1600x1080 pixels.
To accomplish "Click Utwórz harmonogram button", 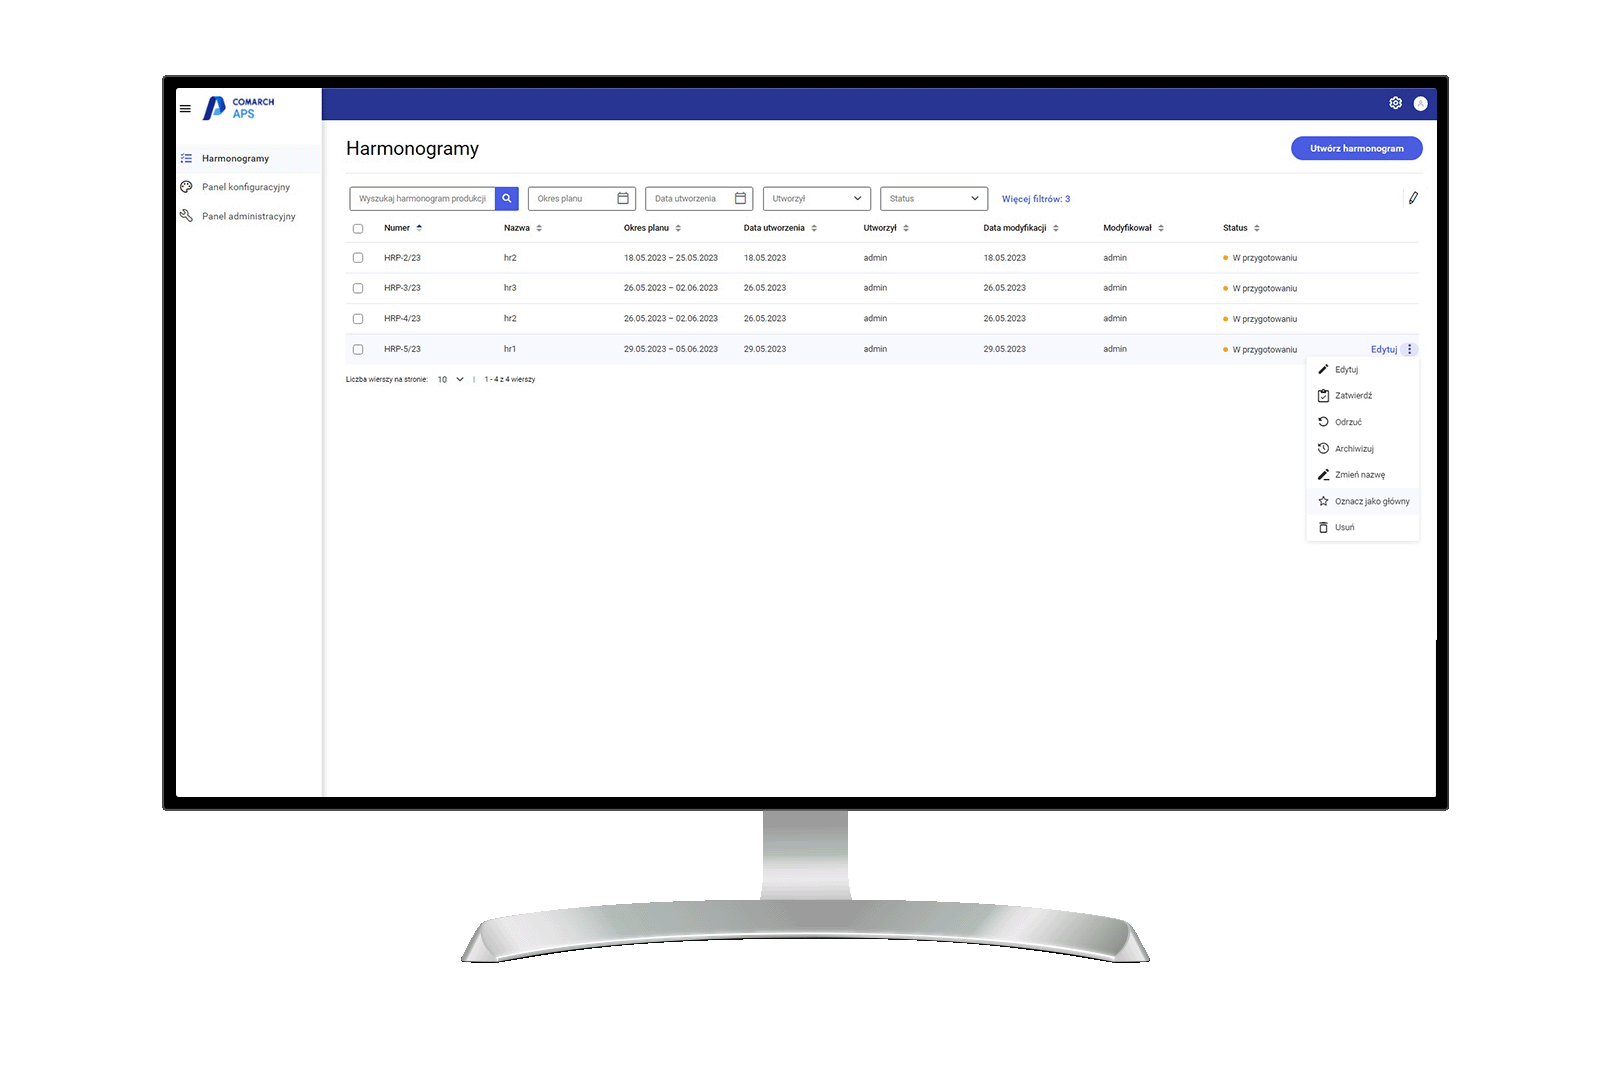I will pyautogui.click(x=1356, y=148).
